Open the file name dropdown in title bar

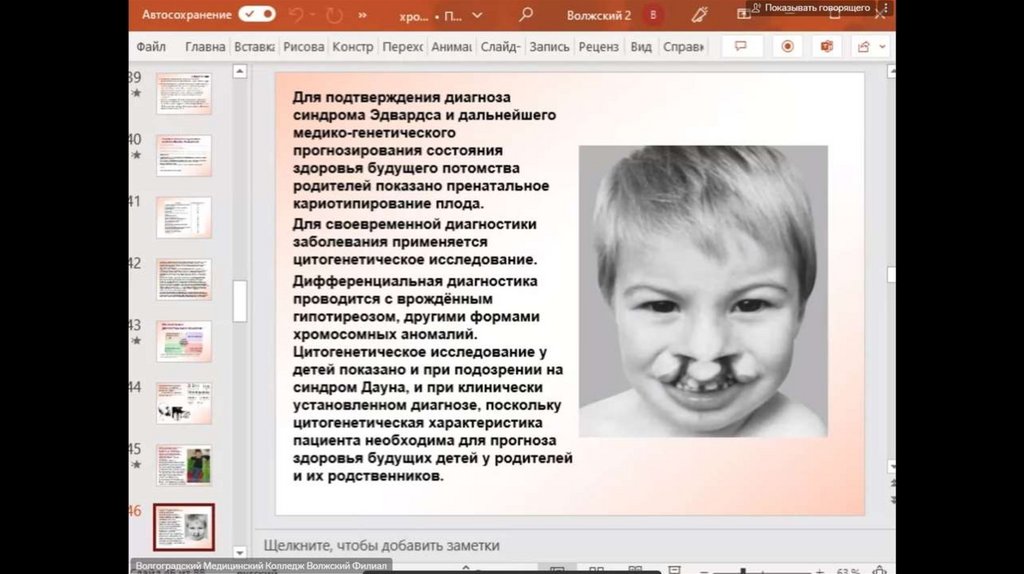tap(476, 15)
